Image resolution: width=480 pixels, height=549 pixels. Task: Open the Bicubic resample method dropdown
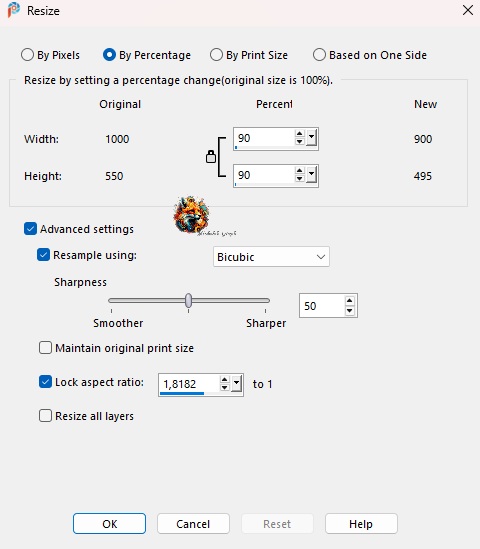(271, 257)
